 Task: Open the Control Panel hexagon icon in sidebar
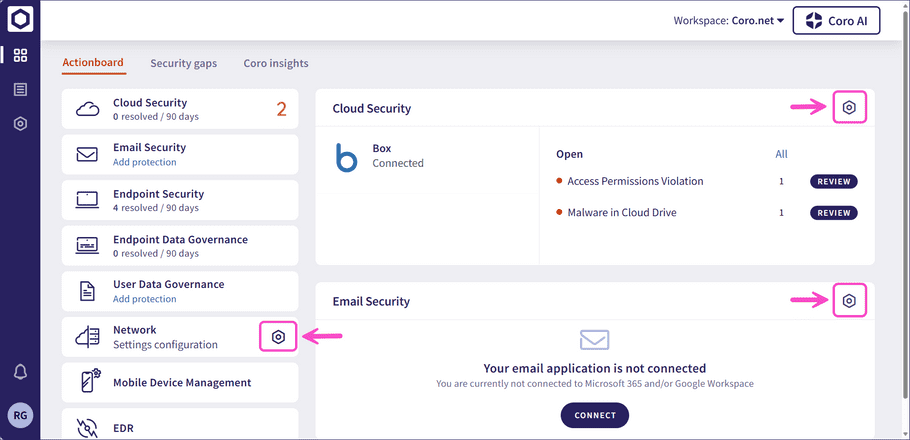(20, 124)
